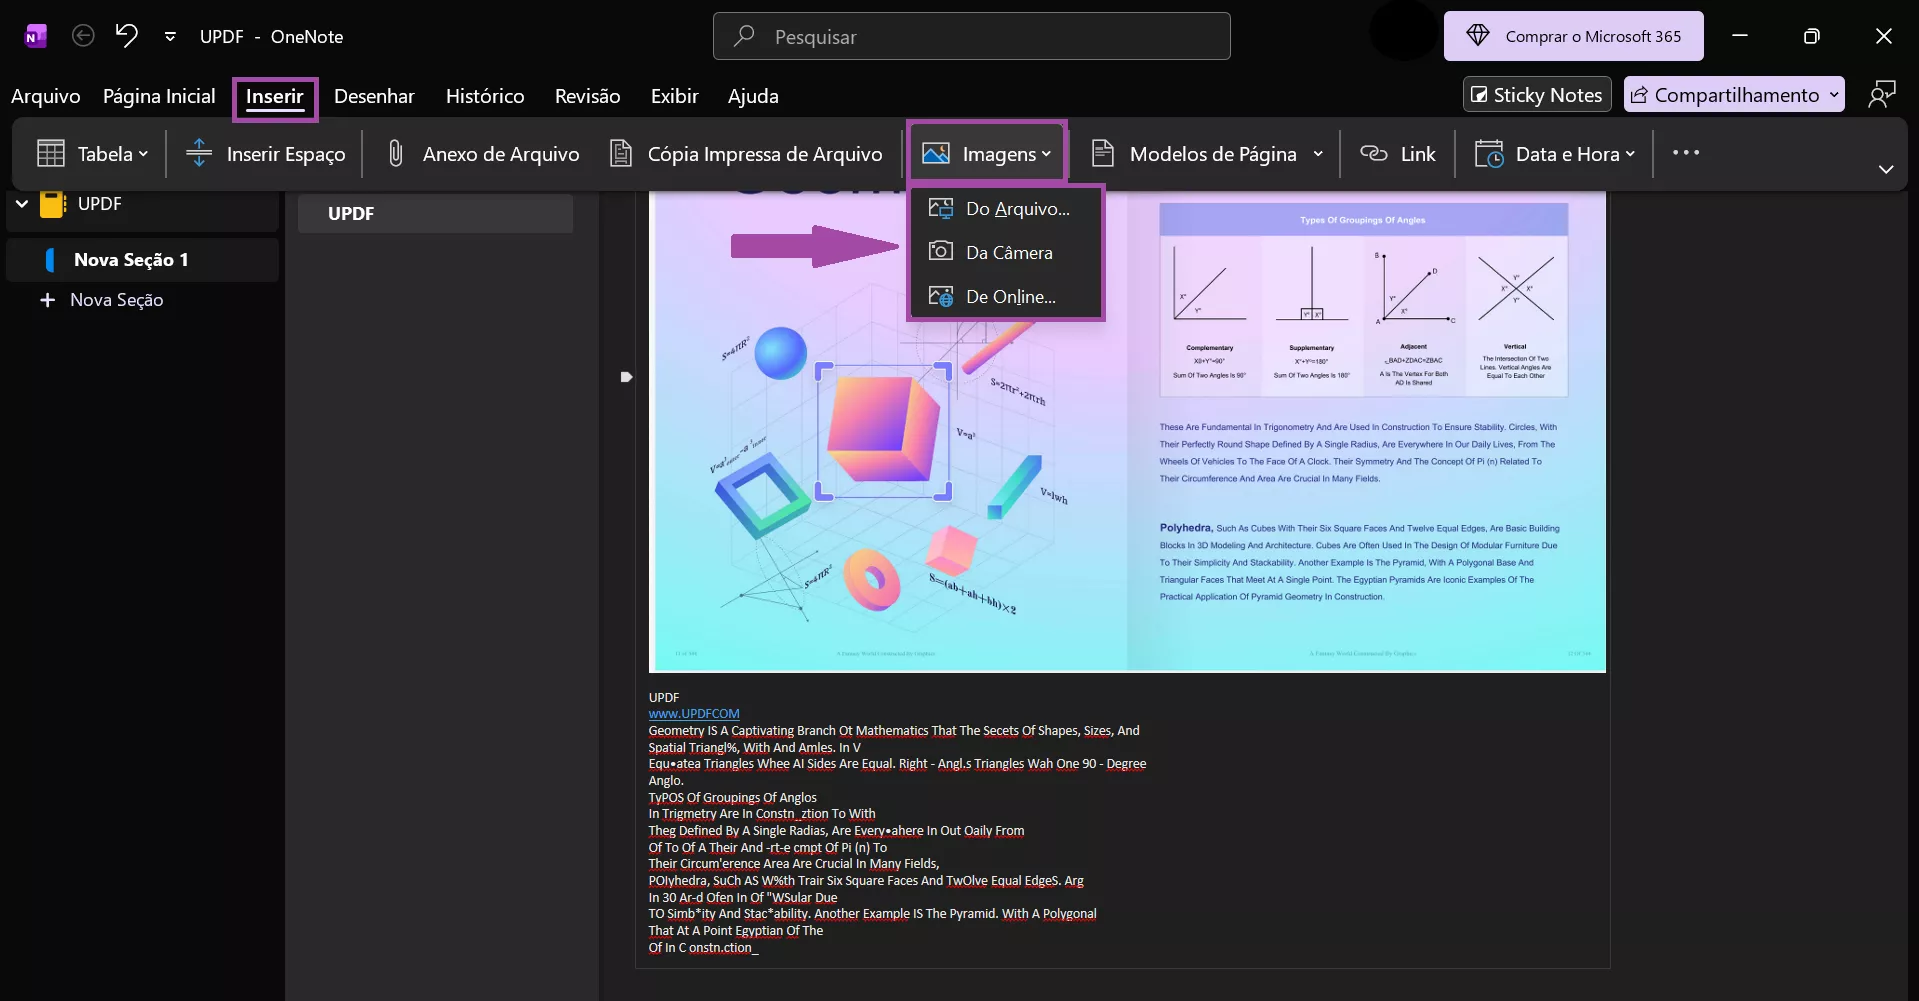
Task: Switch to the Desenhar tab
Action: pyautogui.click(x=374, y=96)
